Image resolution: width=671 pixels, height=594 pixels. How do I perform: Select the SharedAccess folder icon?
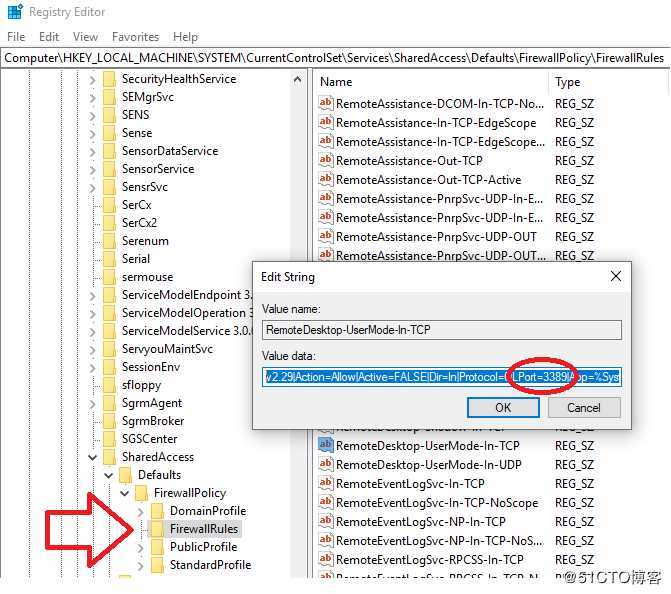pos(110,457)
